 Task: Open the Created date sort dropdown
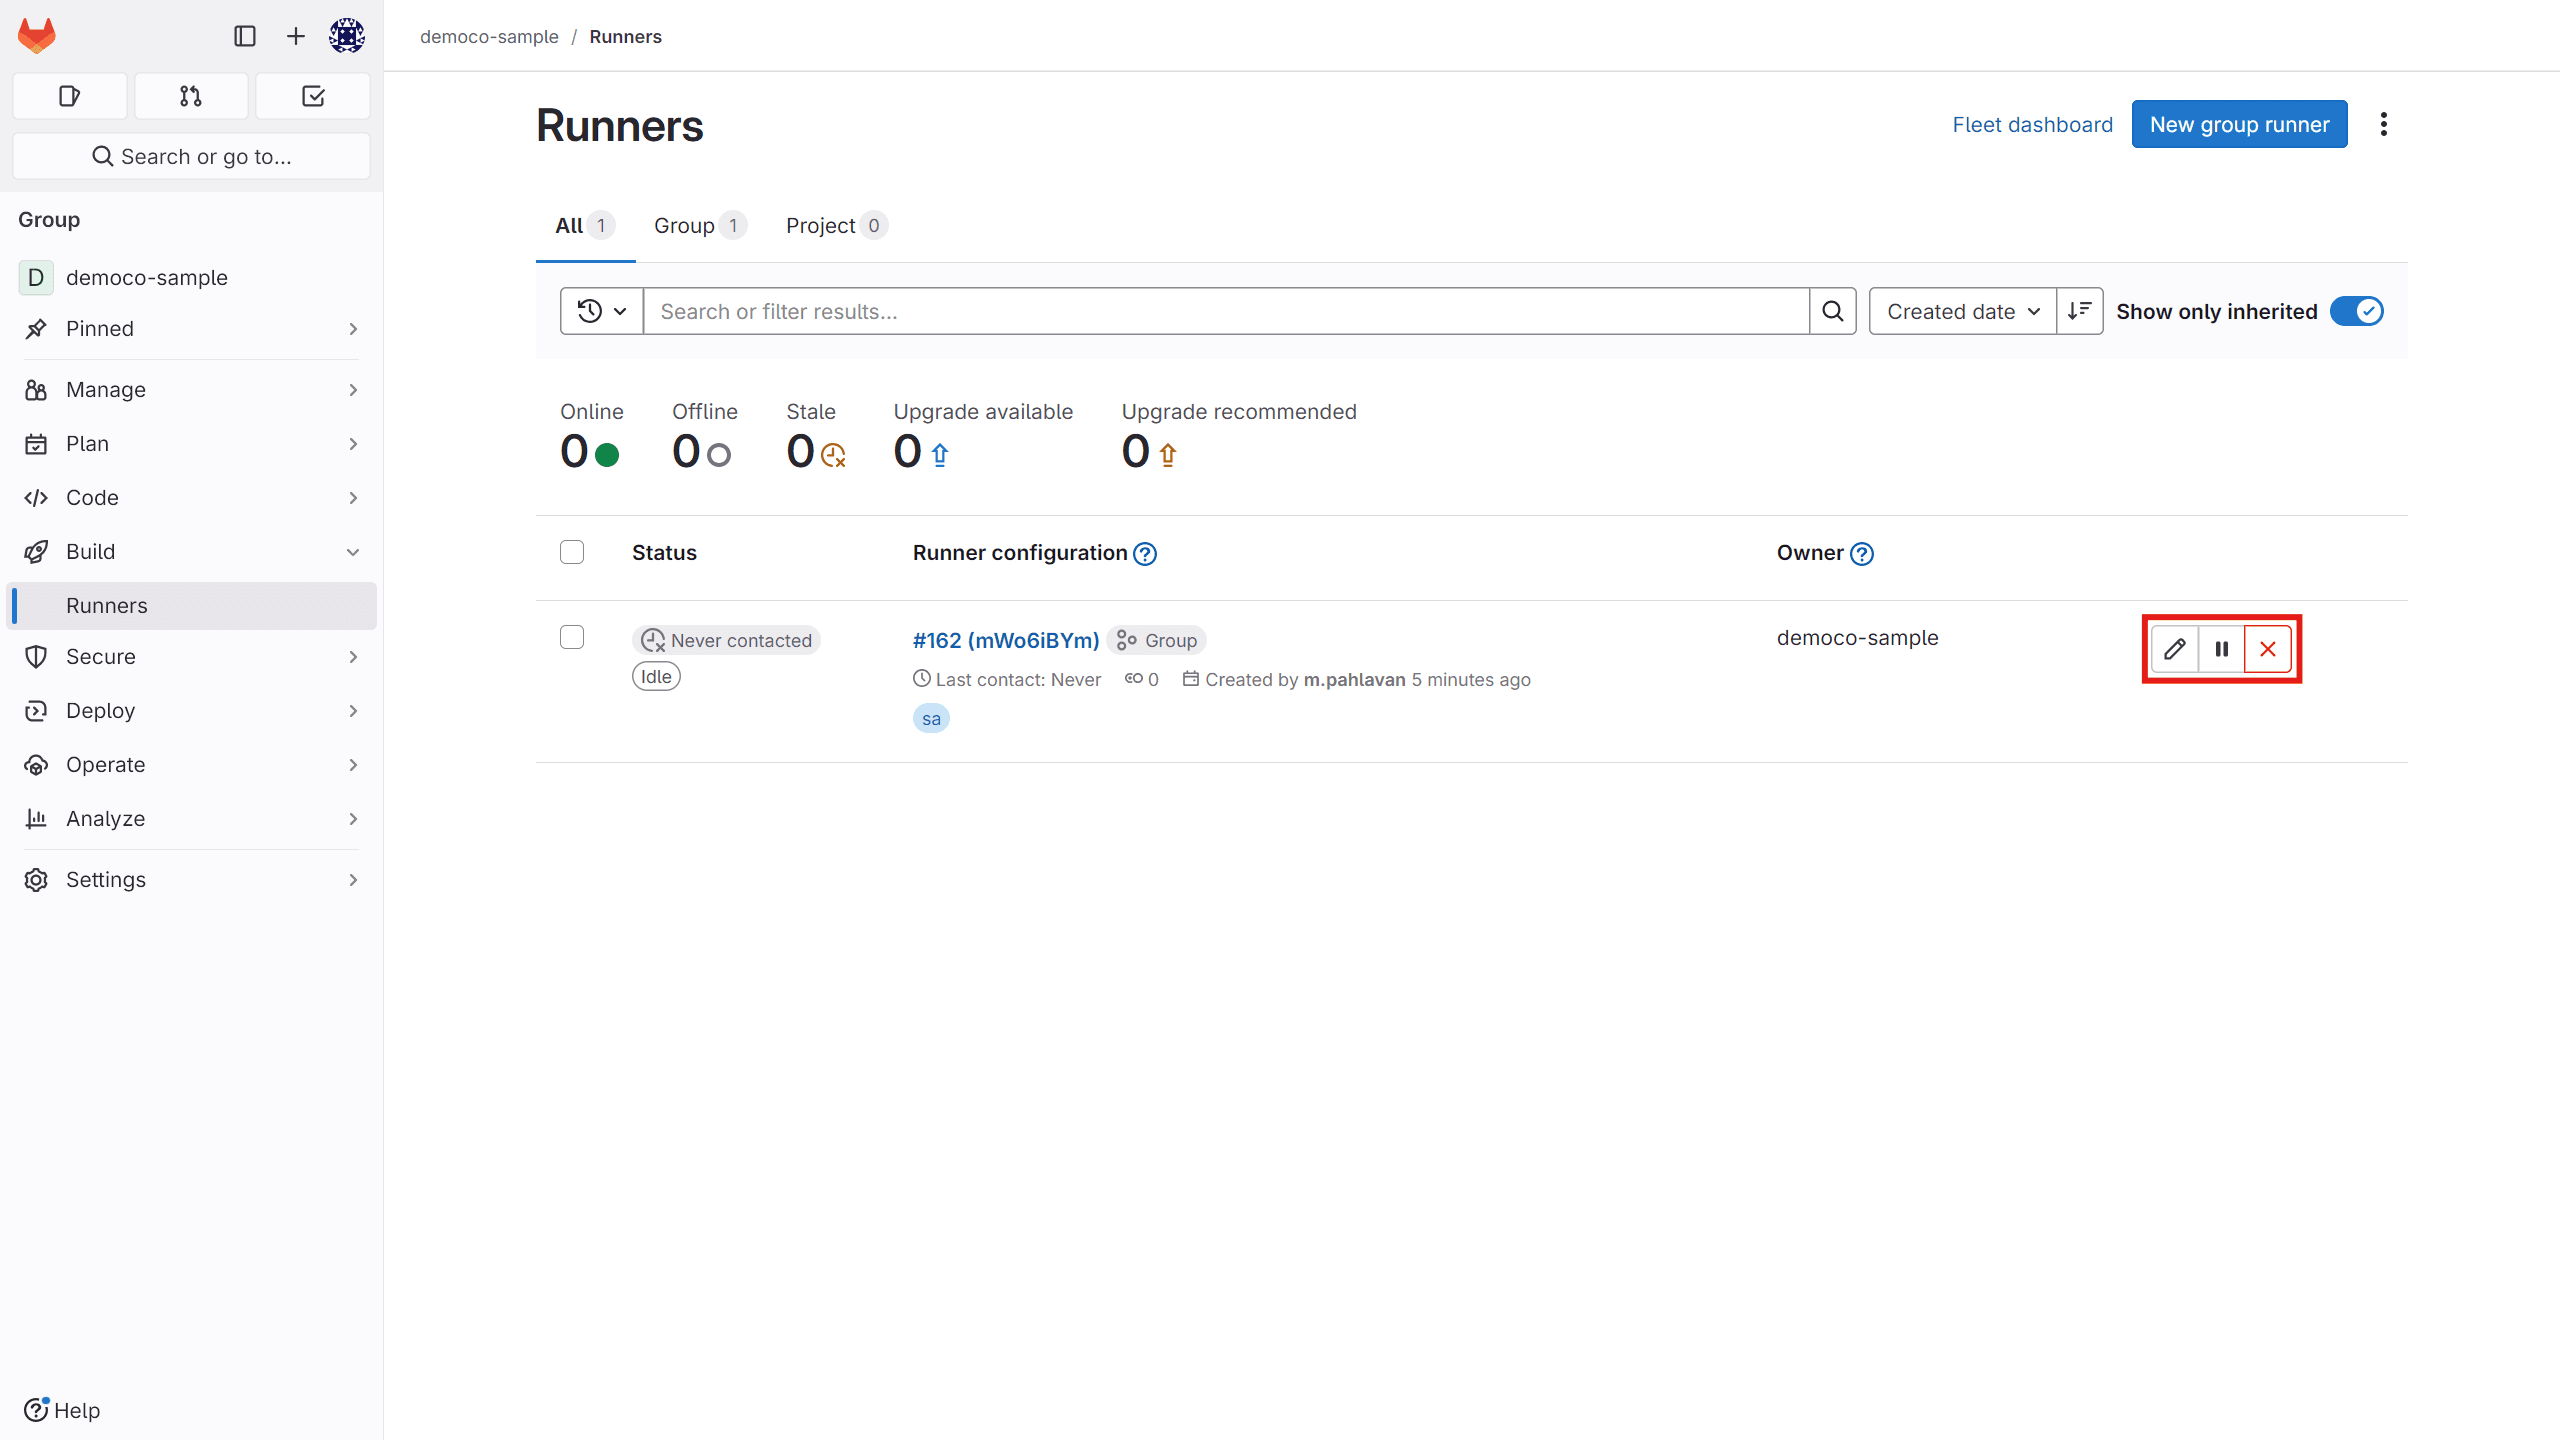click(1963, 311)
